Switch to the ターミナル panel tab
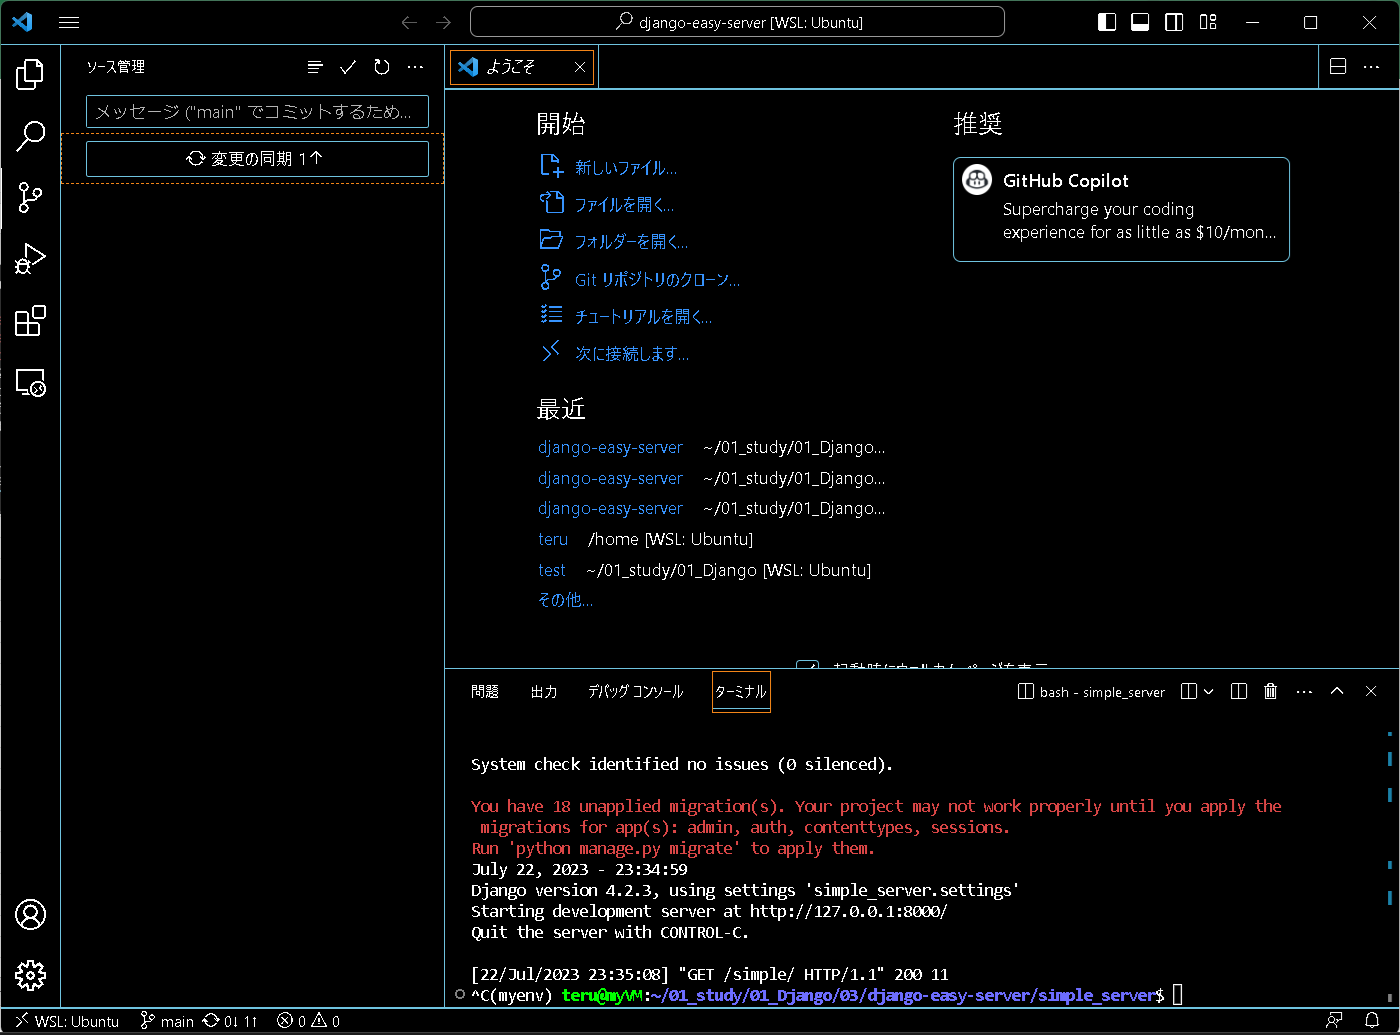The width and height of the screenshot is (1400, 1035). pyautogui.click(x=741, y=692)
